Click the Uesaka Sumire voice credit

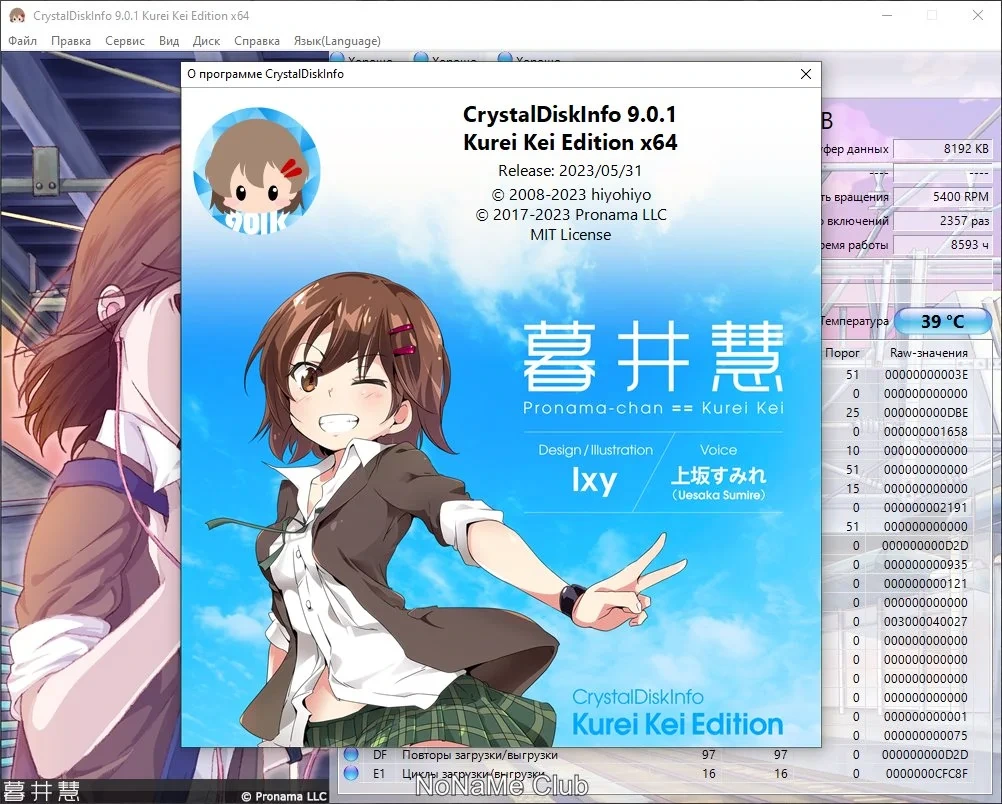click(718, 495)
